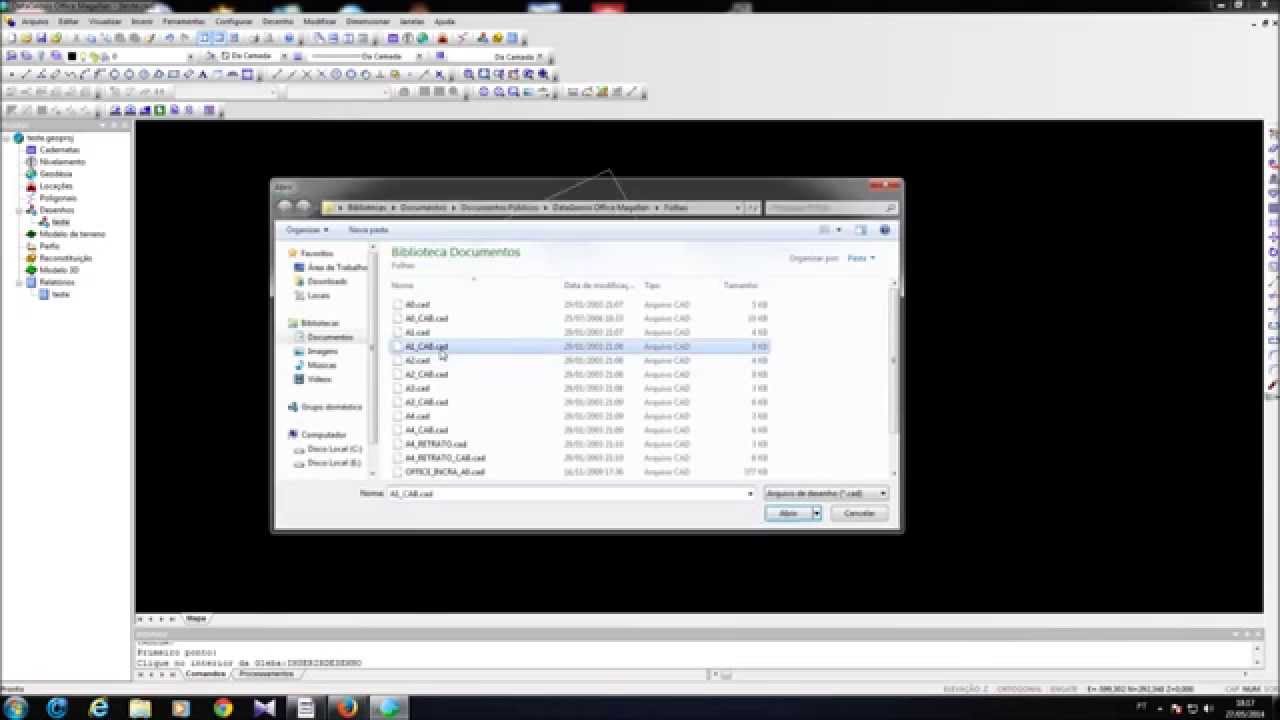Collapse the teste.geoproj root node
Viewport: 1280px width, 720px height.
tap(7, 138)
